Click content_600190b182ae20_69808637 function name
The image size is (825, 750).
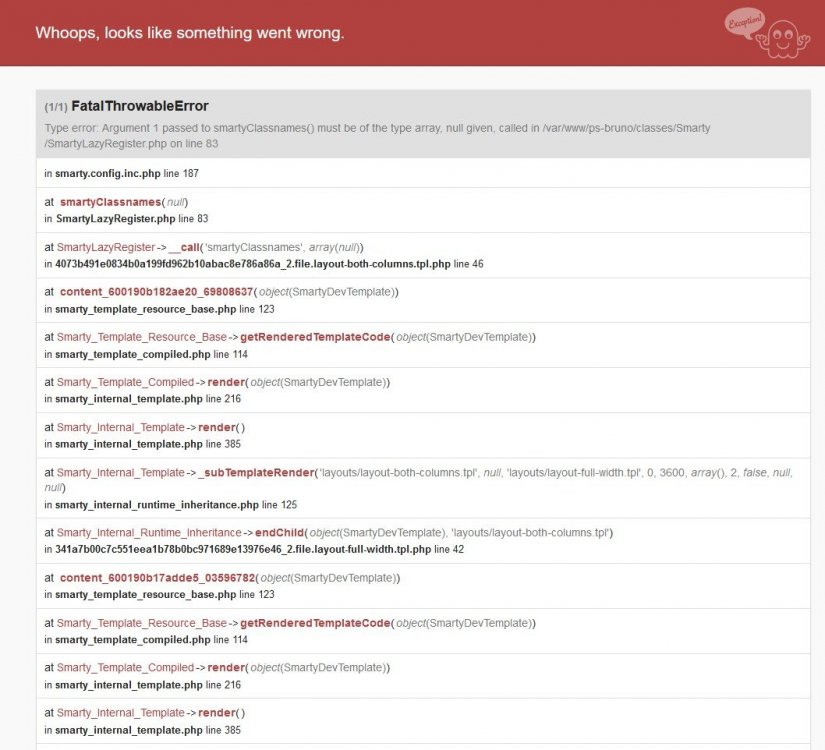(156, 292)
